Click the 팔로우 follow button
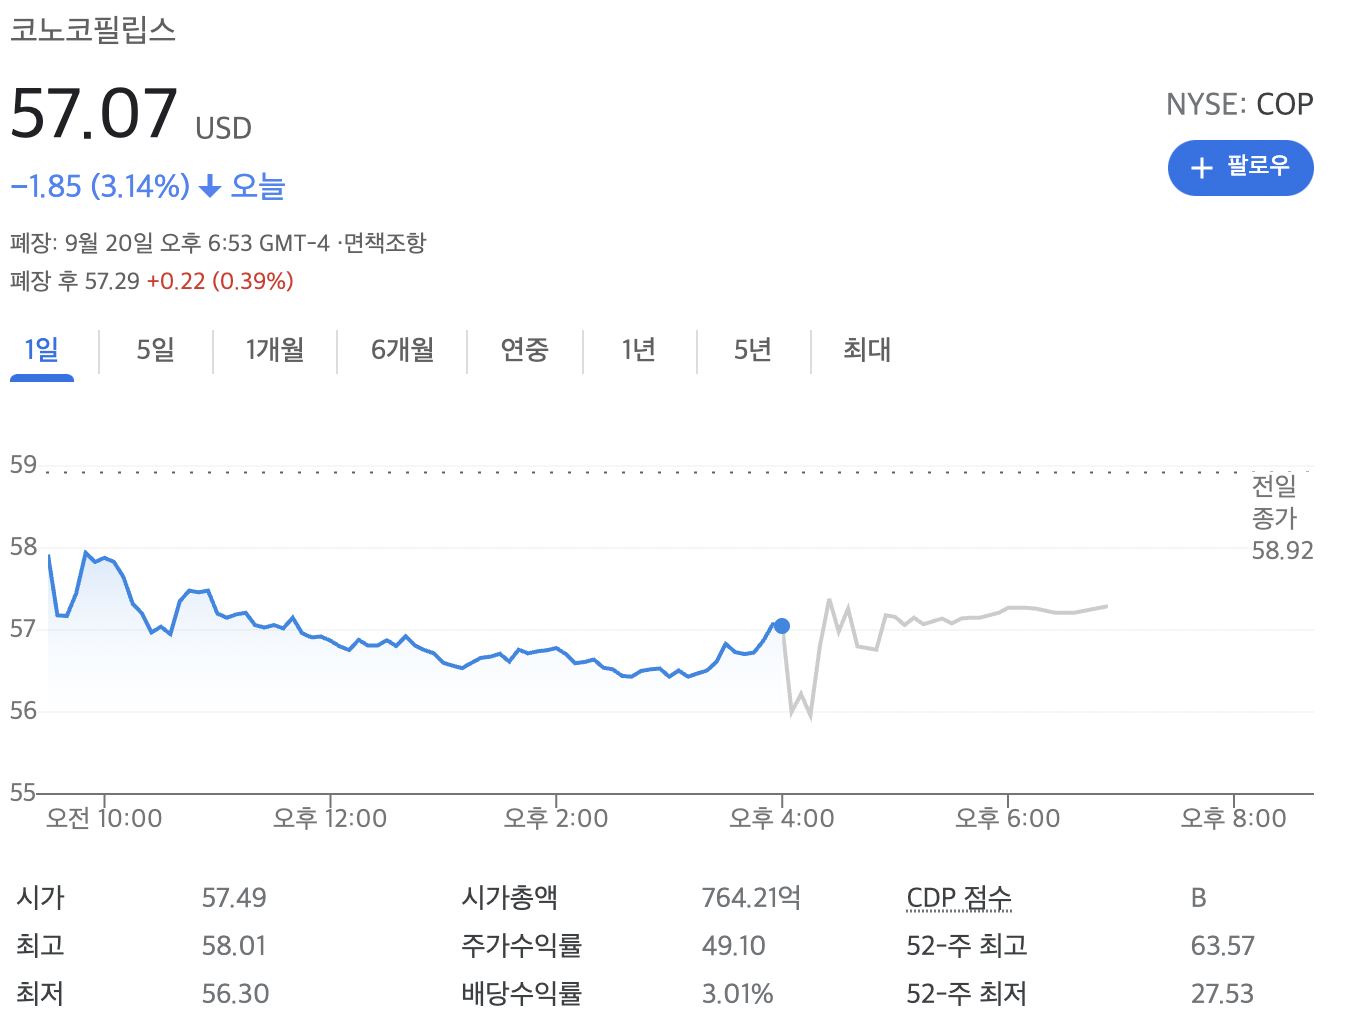 pos(1240,168)
